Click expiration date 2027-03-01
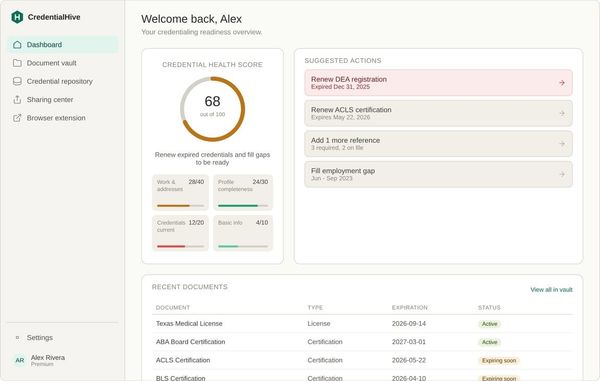The width and height of the screenshot is (600, 381). pos(409,342)
